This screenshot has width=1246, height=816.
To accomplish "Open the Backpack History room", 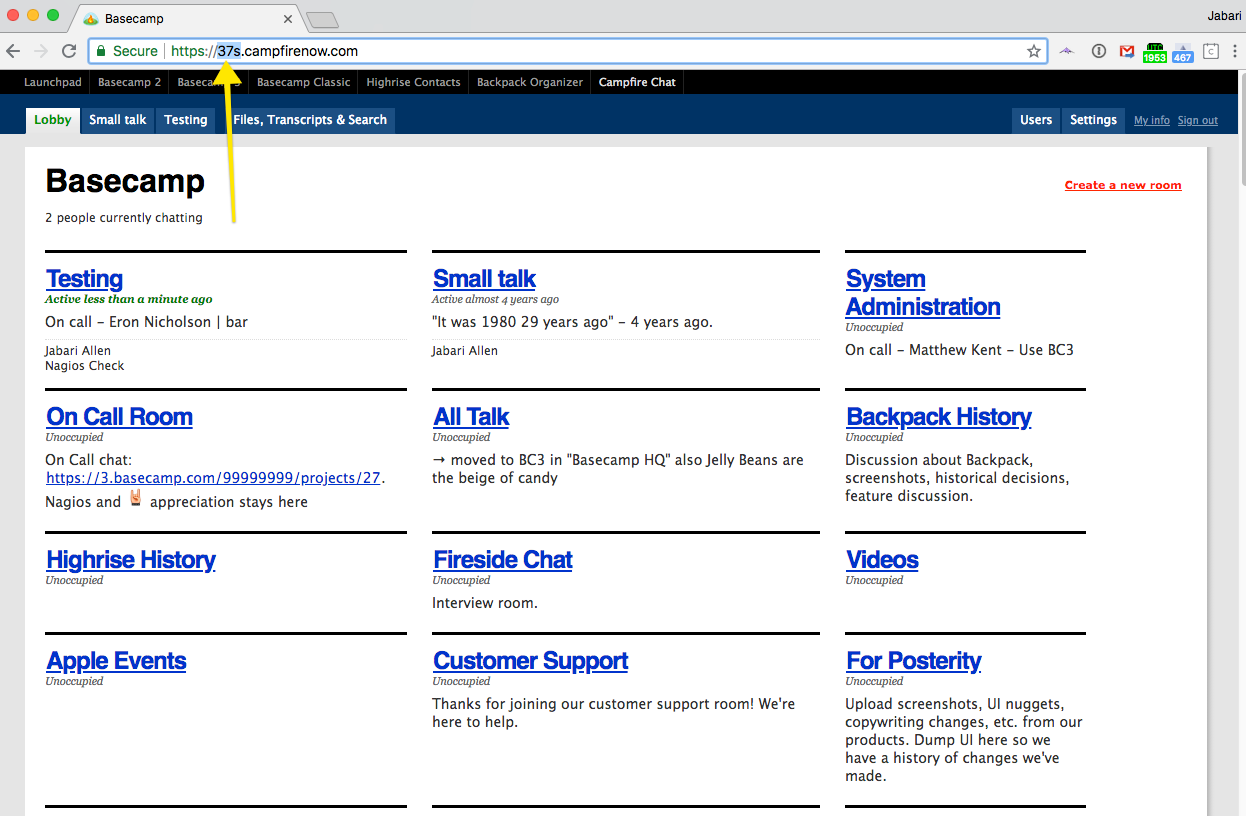I will click(939, 417).
